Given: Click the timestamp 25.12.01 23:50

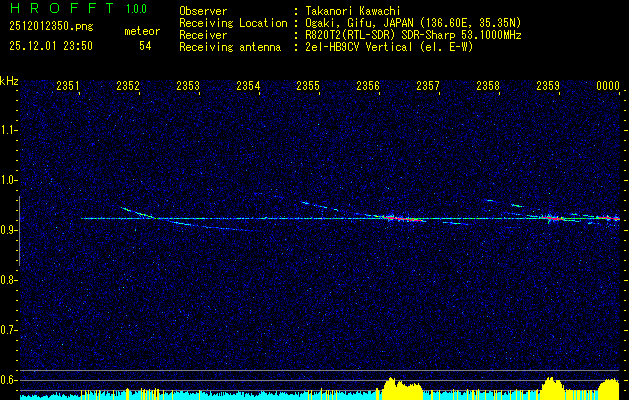Looking at the screenshot, I should 51,46.
